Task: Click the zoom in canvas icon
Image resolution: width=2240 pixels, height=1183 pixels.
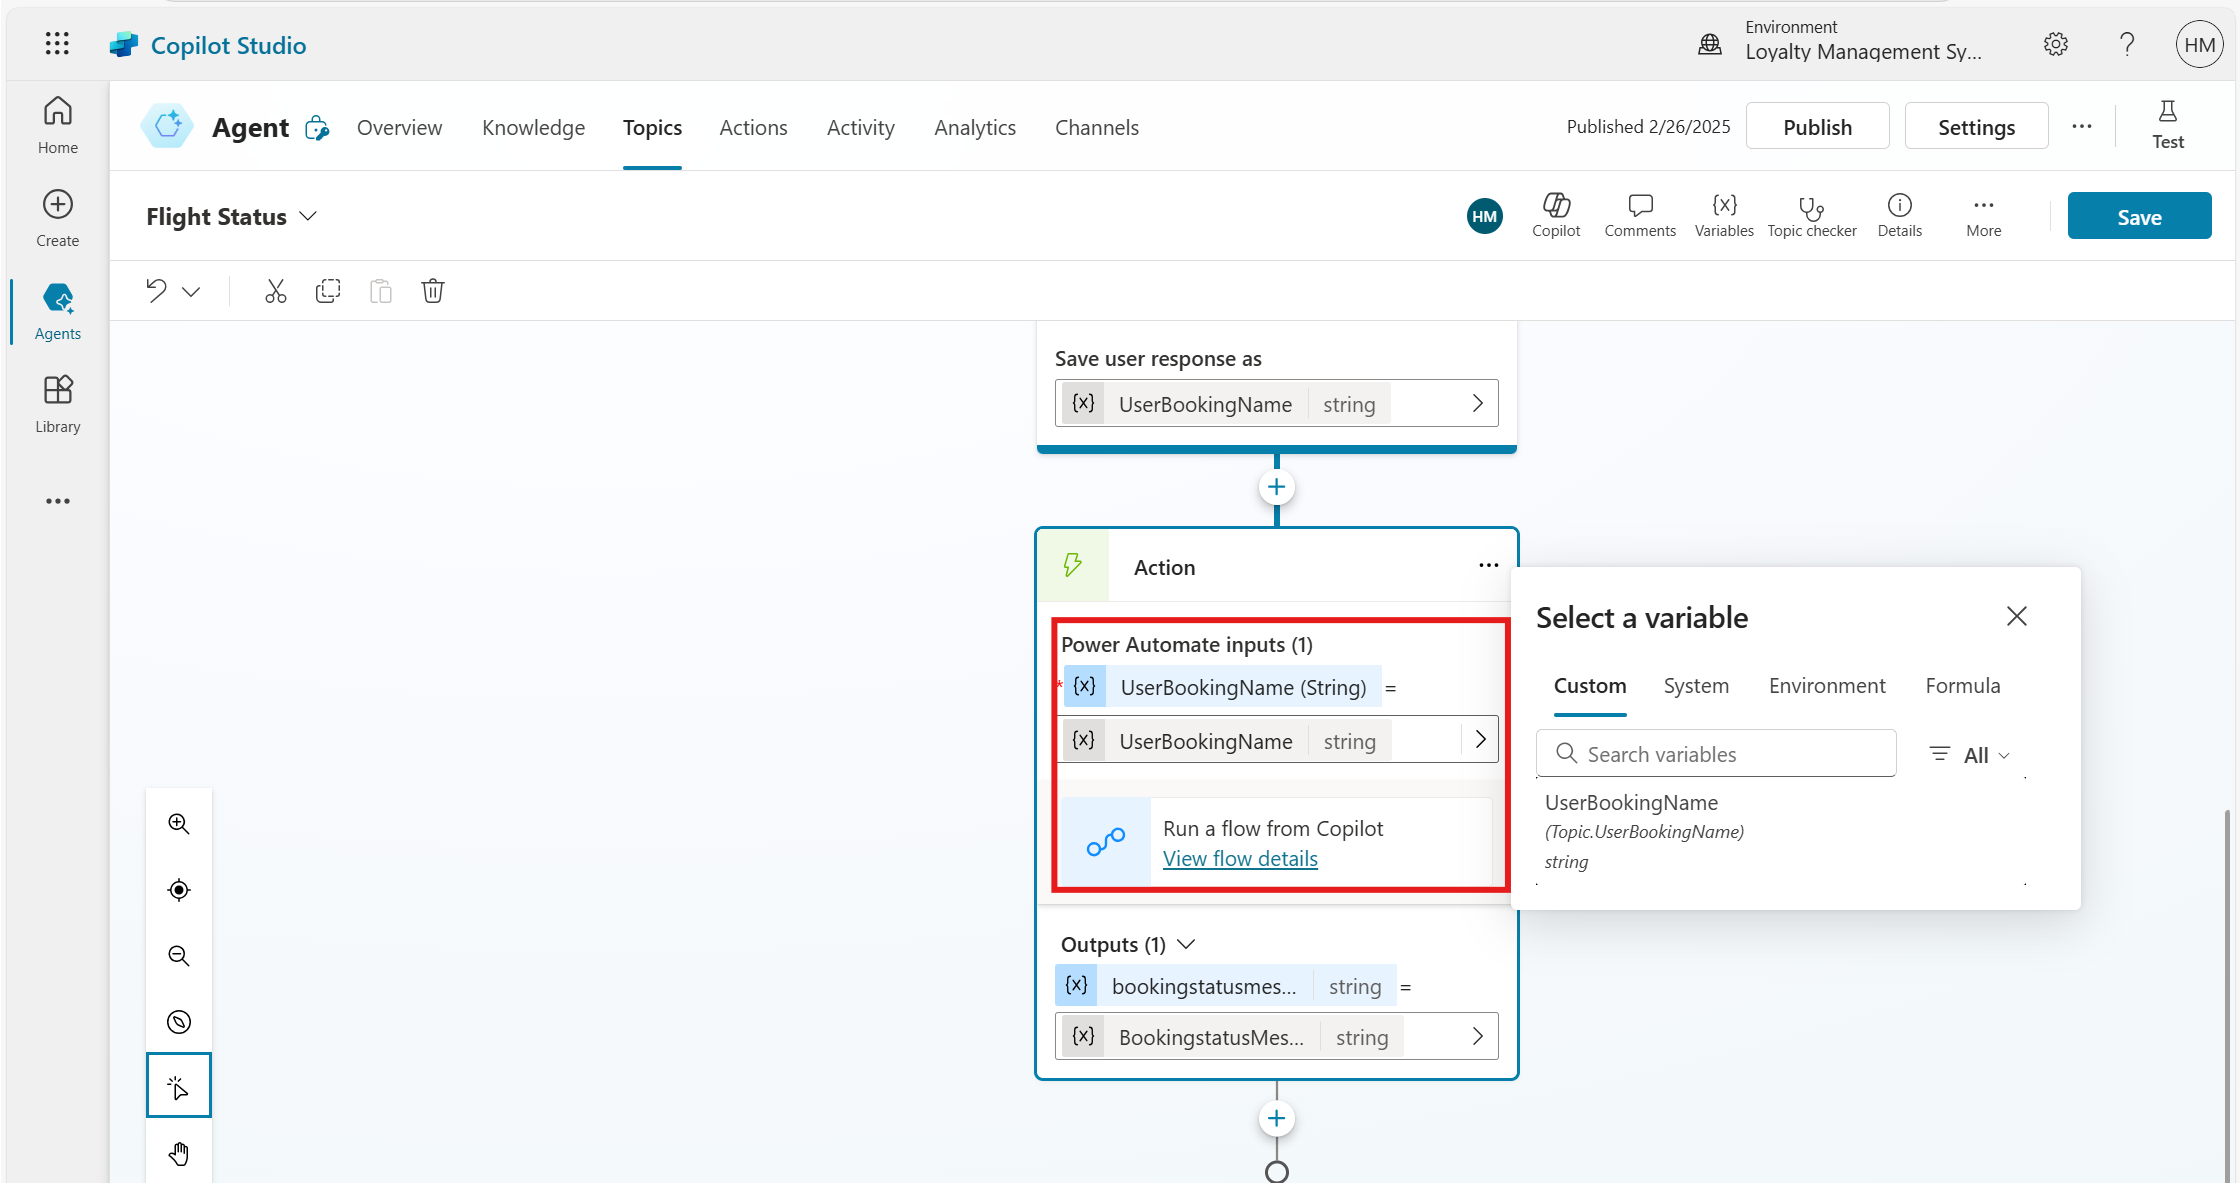Action: tap(179, 823)
